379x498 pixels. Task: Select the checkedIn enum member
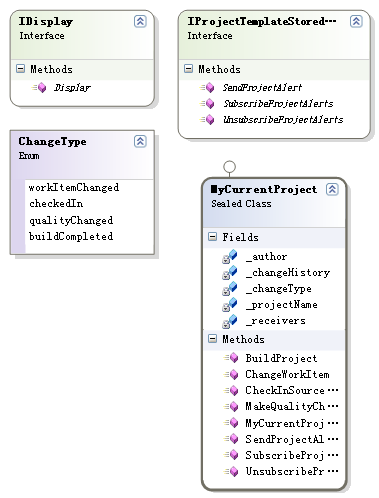(56, 203)
